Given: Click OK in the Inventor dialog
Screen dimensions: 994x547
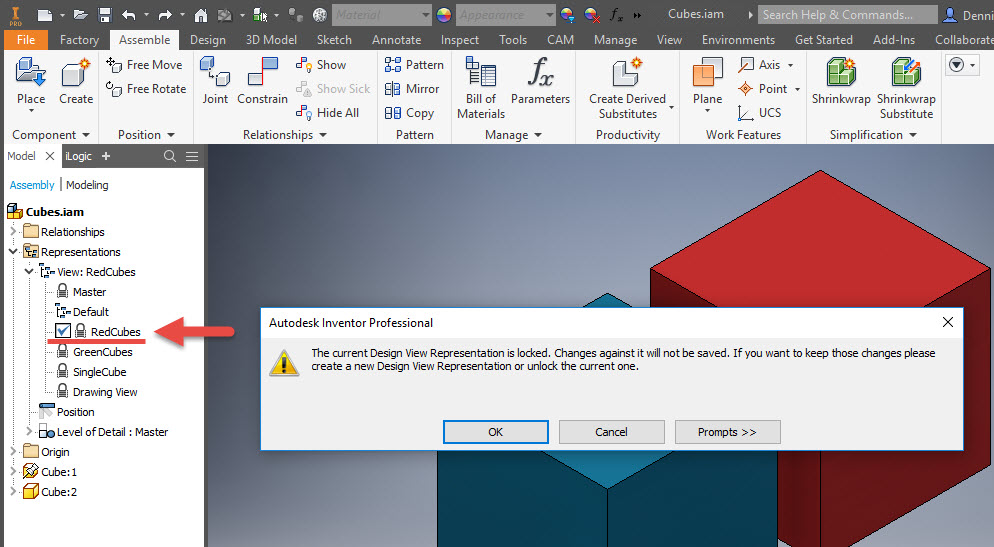Looking at the screenshot, I should click(x=496, y=432).
